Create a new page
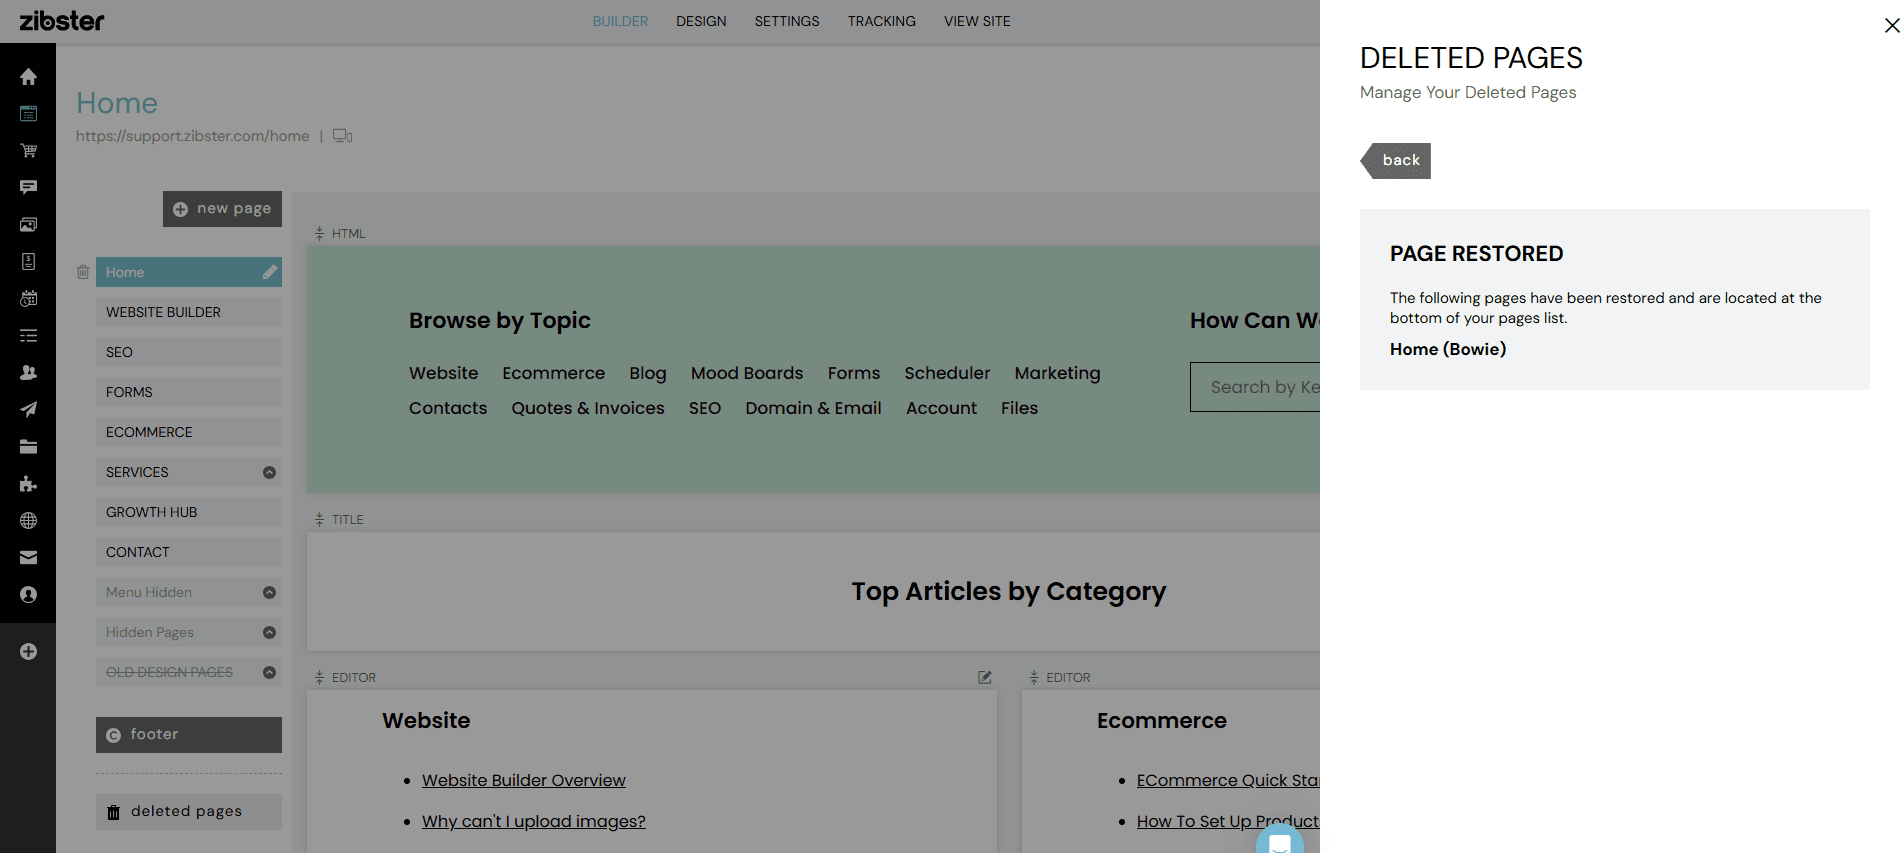 222,209
